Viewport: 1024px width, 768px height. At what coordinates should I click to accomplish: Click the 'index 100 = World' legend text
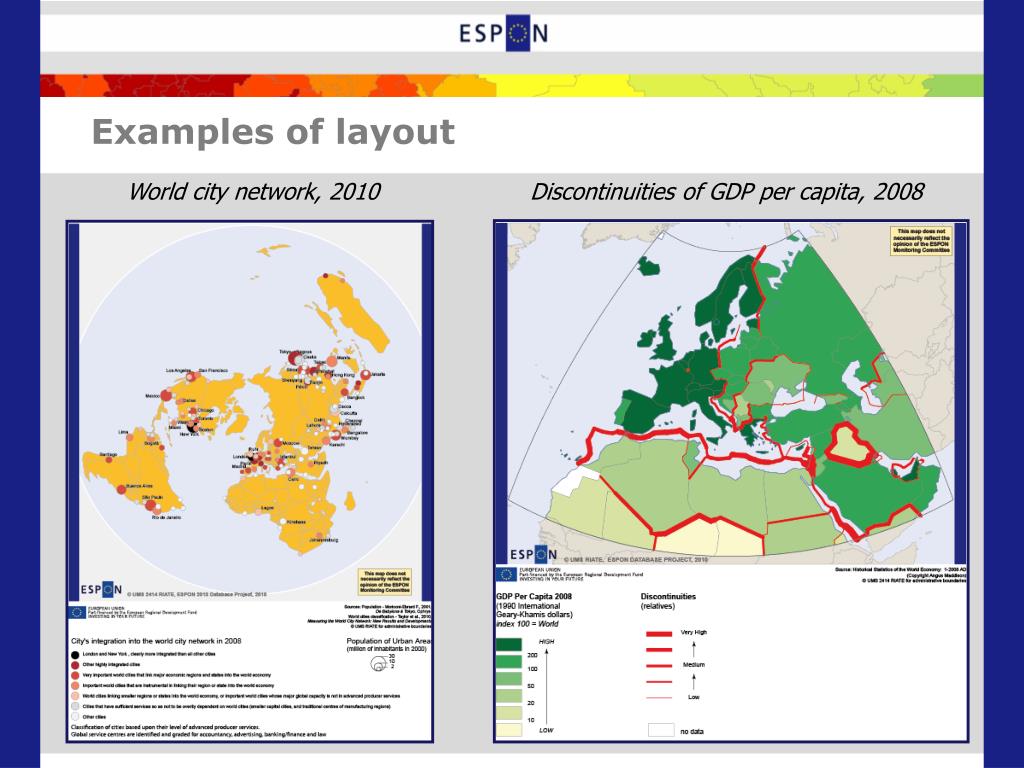coord(528,624)
